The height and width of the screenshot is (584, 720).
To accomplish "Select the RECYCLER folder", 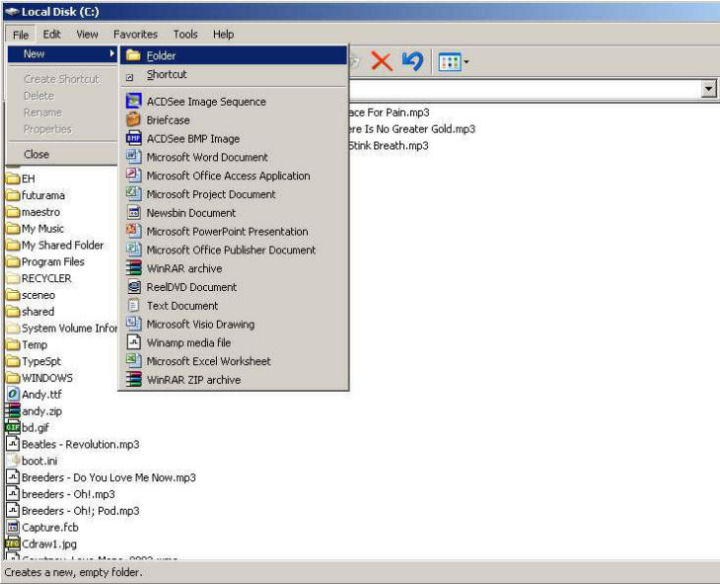I will [x=39, y=278].
